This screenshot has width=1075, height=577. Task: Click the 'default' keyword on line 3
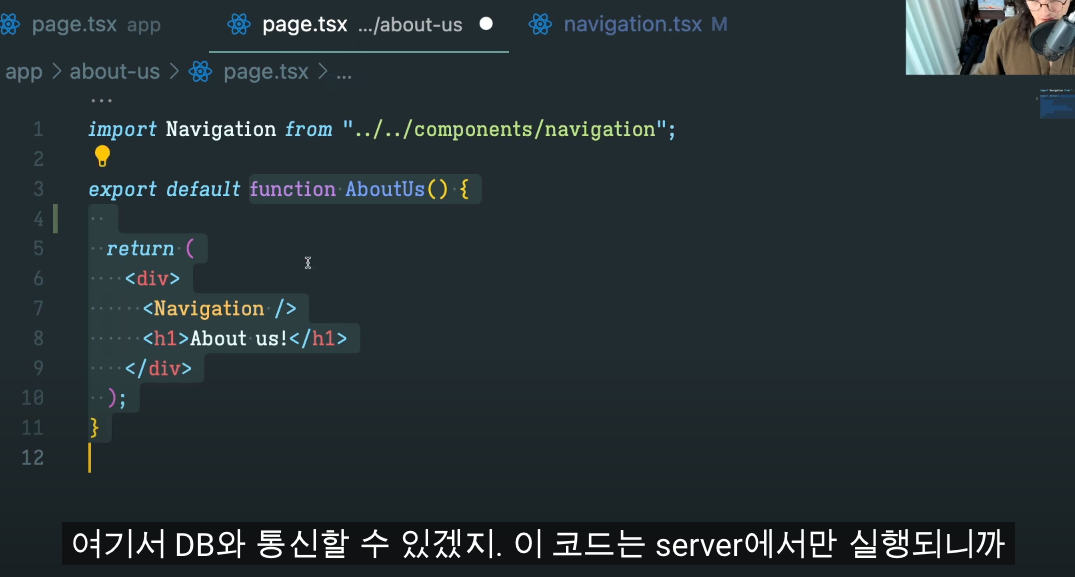click(203, 190)
